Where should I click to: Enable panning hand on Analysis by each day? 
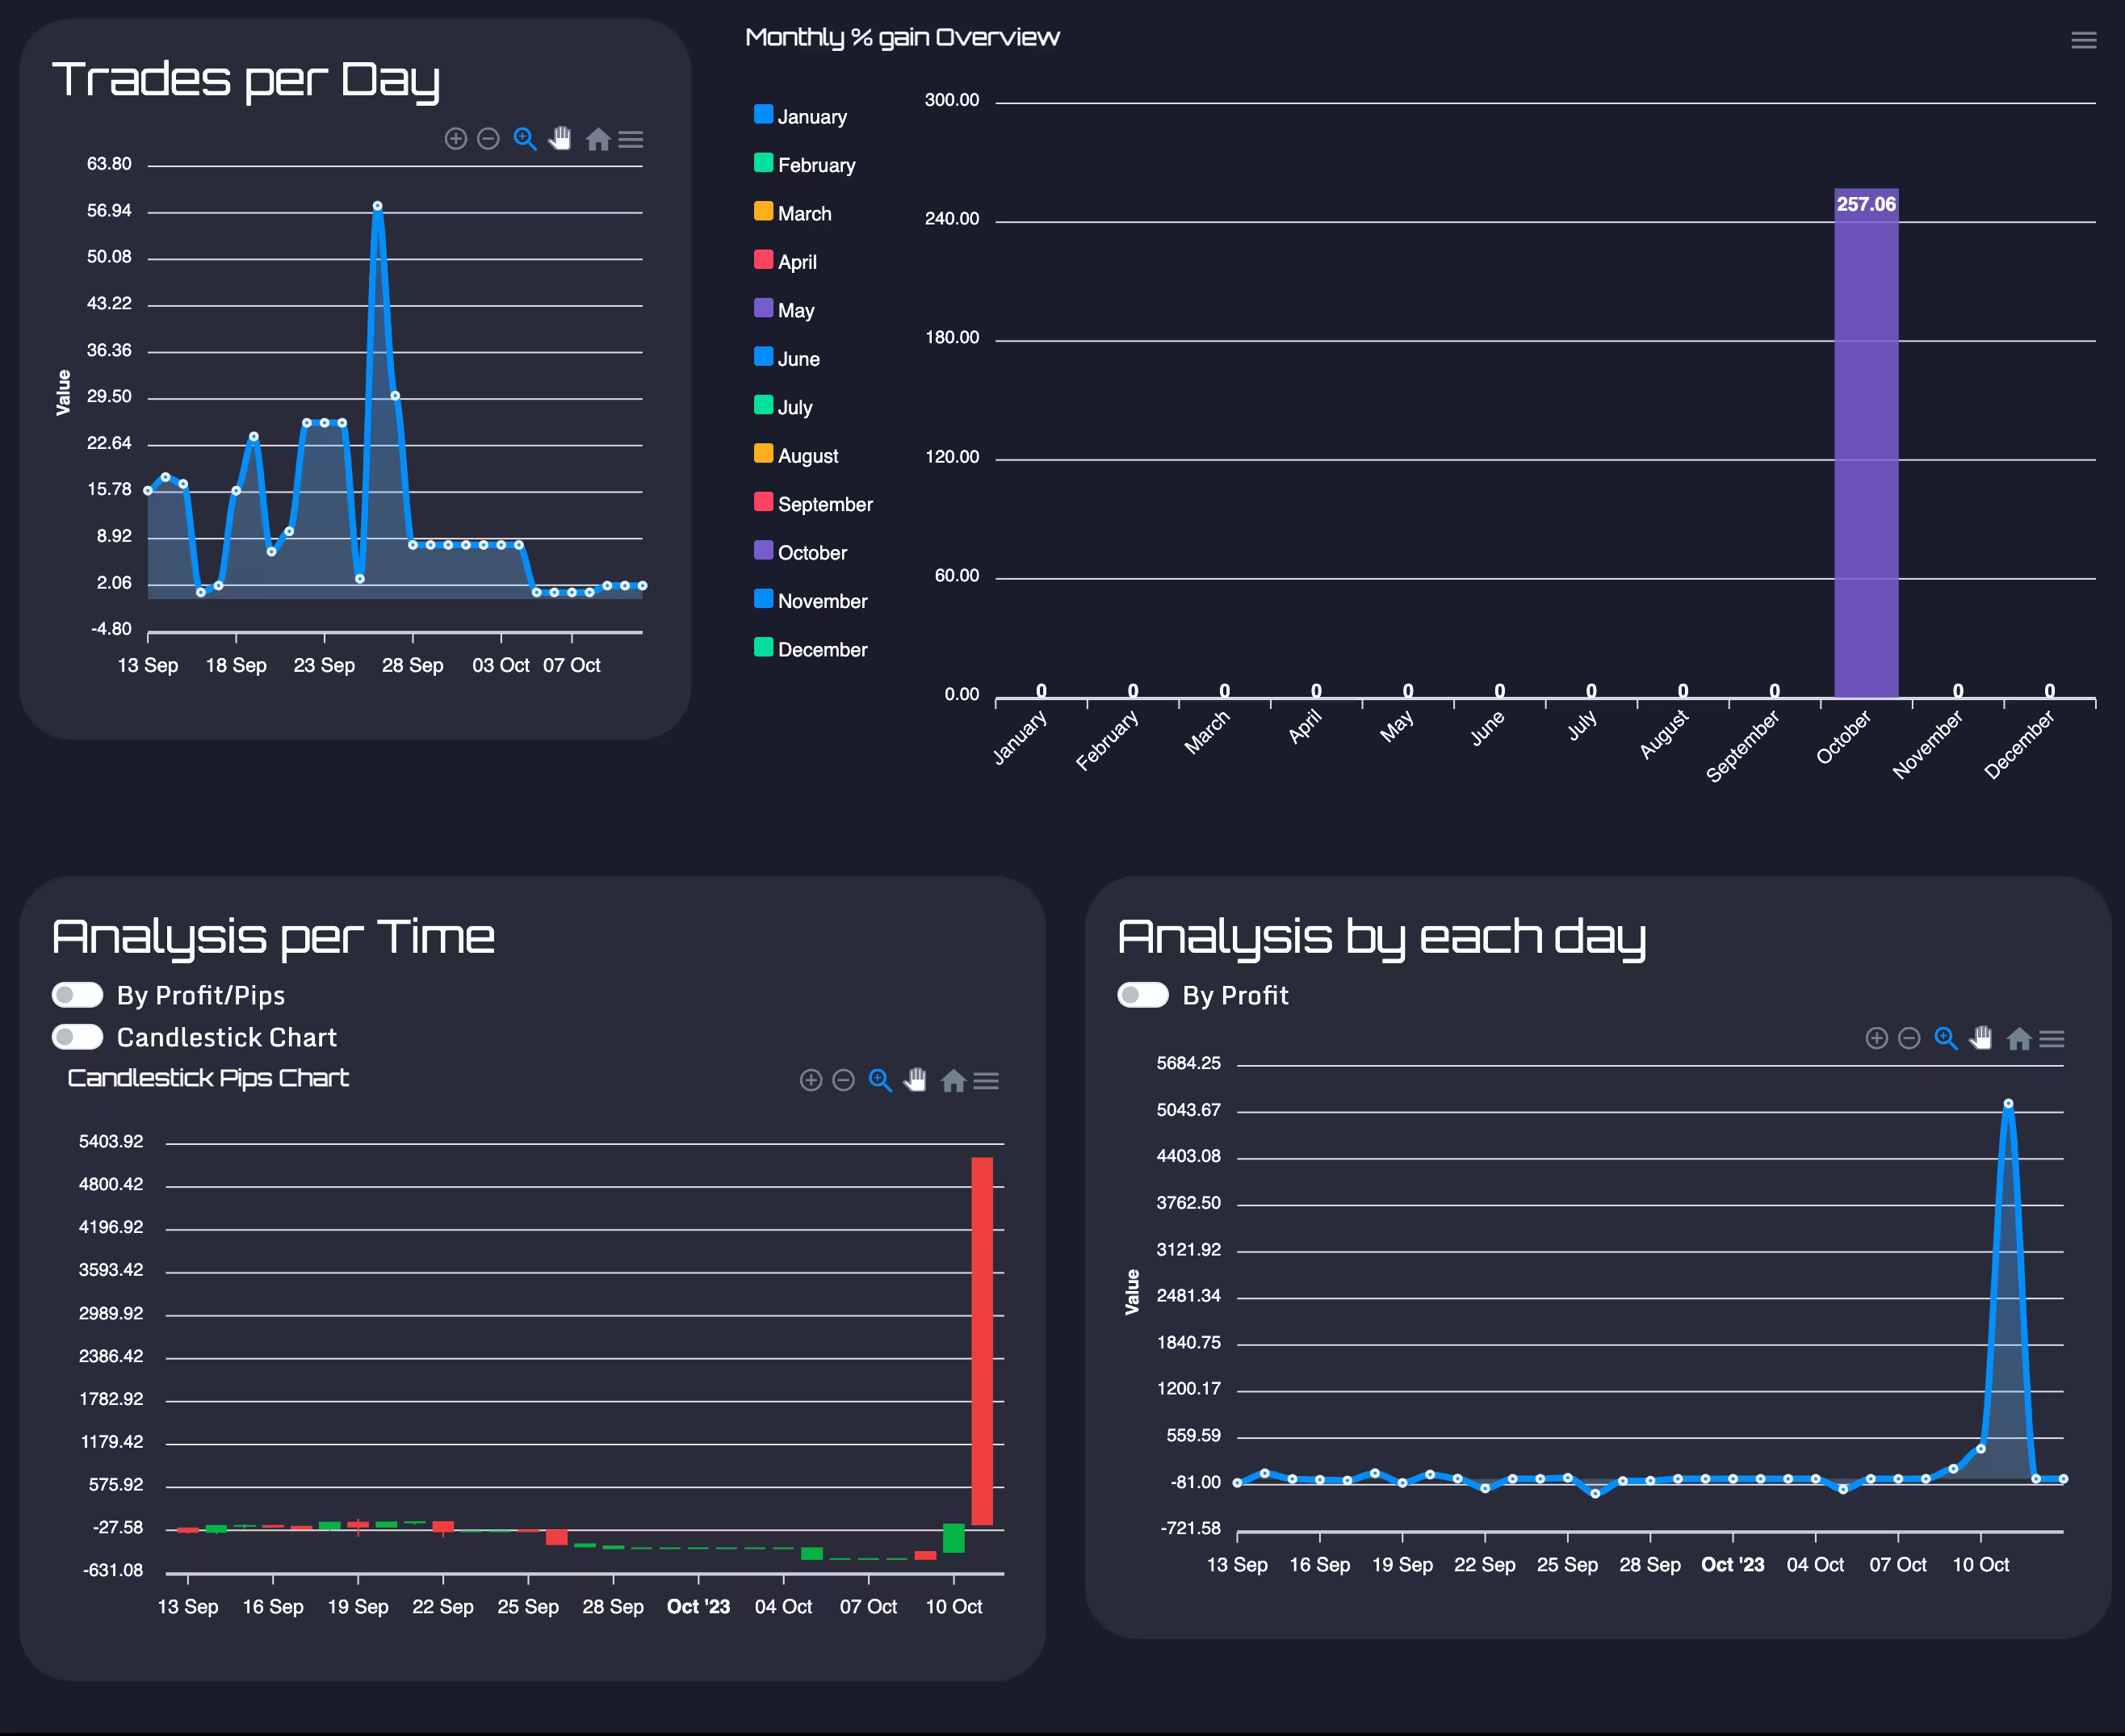[1982, 1038]
